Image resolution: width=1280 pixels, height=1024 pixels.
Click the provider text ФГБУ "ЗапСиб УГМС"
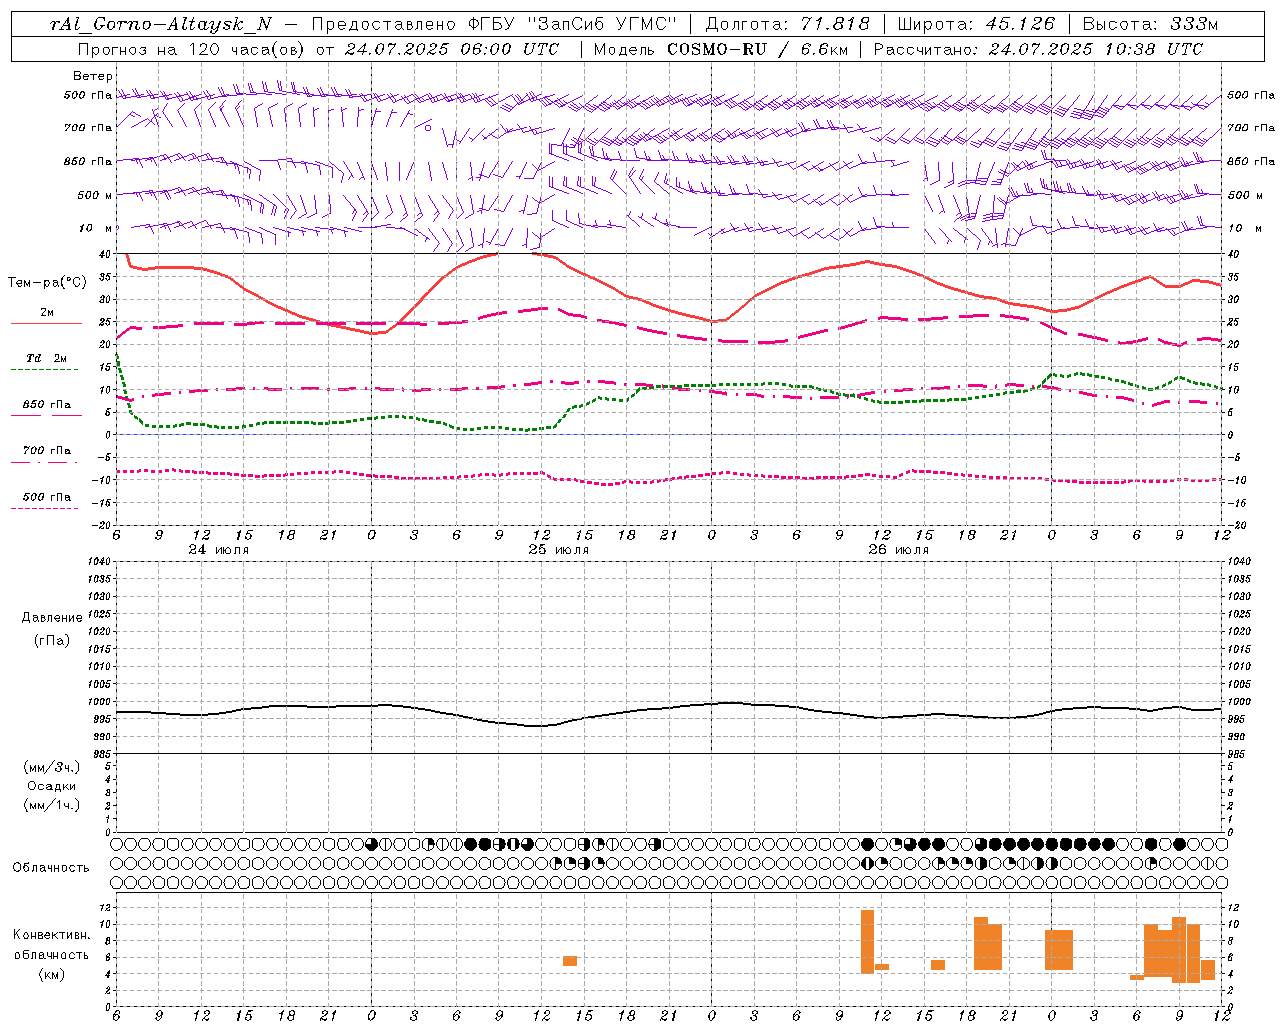[x=574, y=24]
